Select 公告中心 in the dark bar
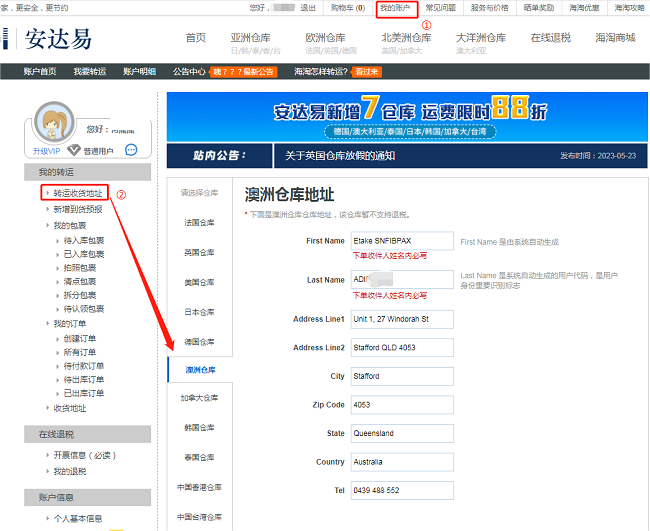The image size is (650, 531). click(x=189, y=71)
